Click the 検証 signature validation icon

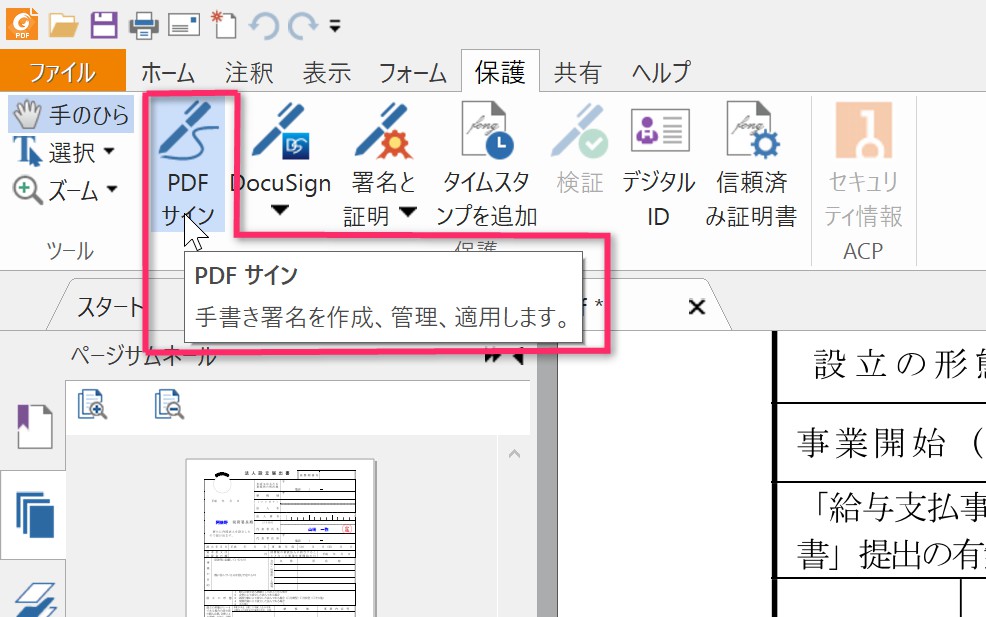pos(579,130)
